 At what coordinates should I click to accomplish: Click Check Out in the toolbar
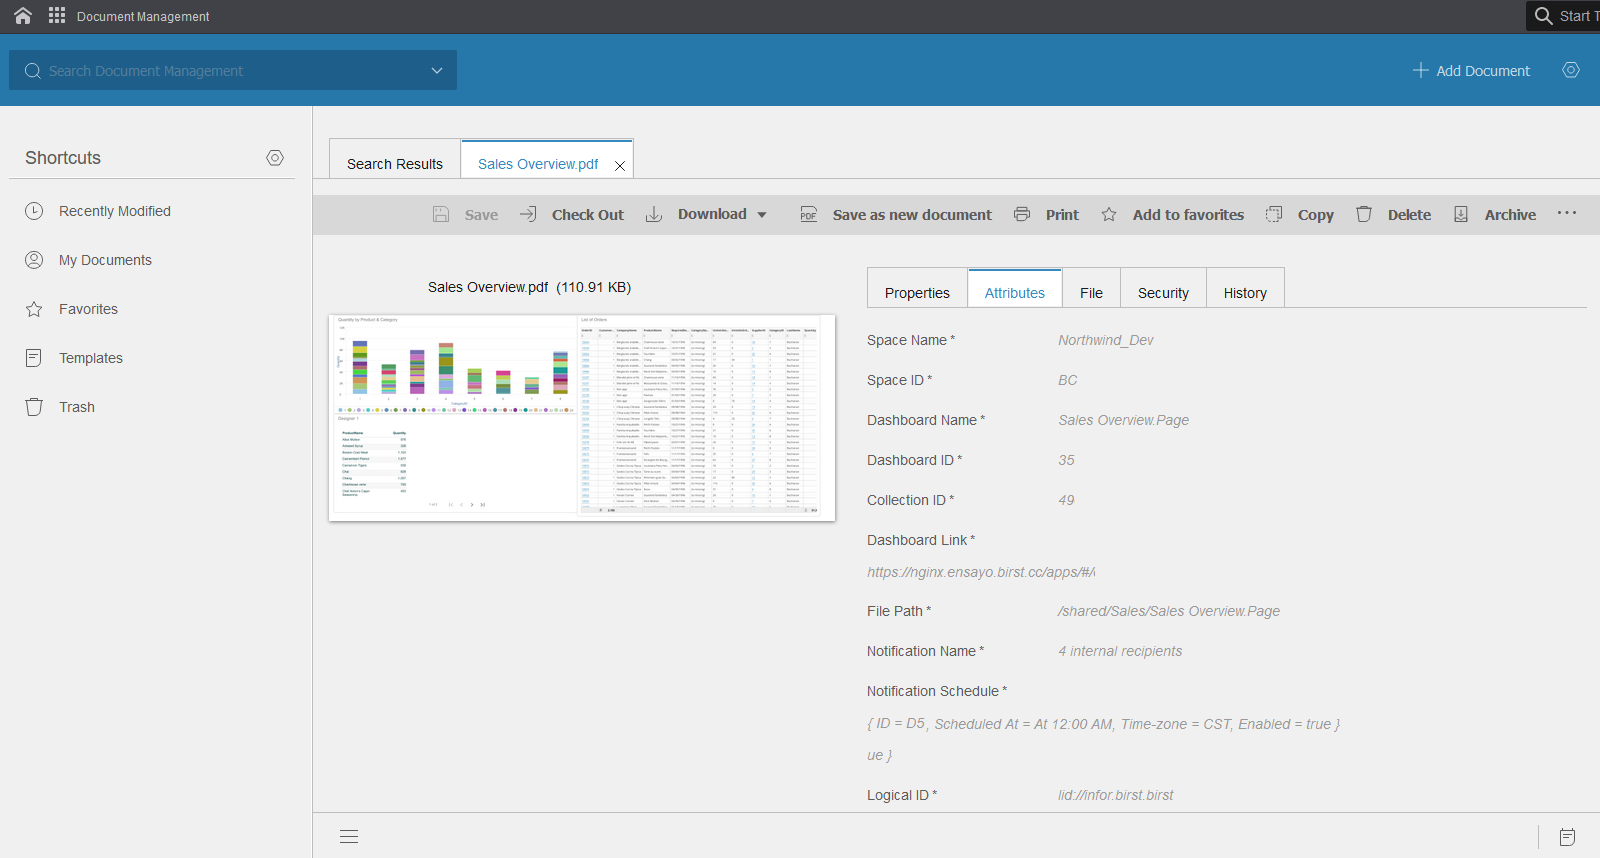click(573, 215)
